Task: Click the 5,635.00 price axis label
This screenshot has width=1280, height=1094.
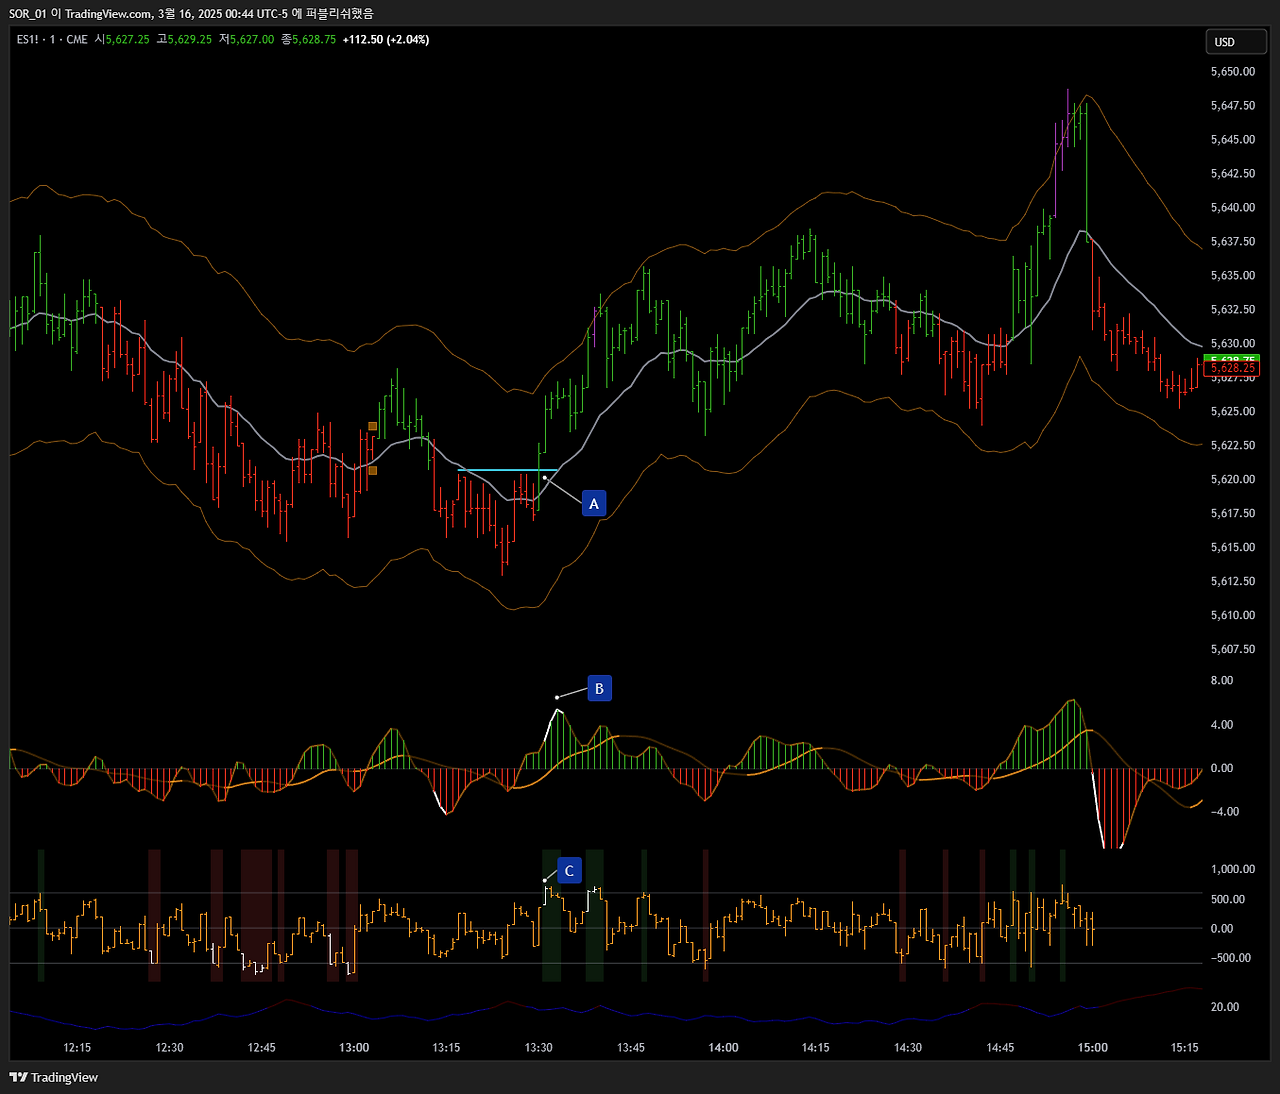Action: 1232,276
